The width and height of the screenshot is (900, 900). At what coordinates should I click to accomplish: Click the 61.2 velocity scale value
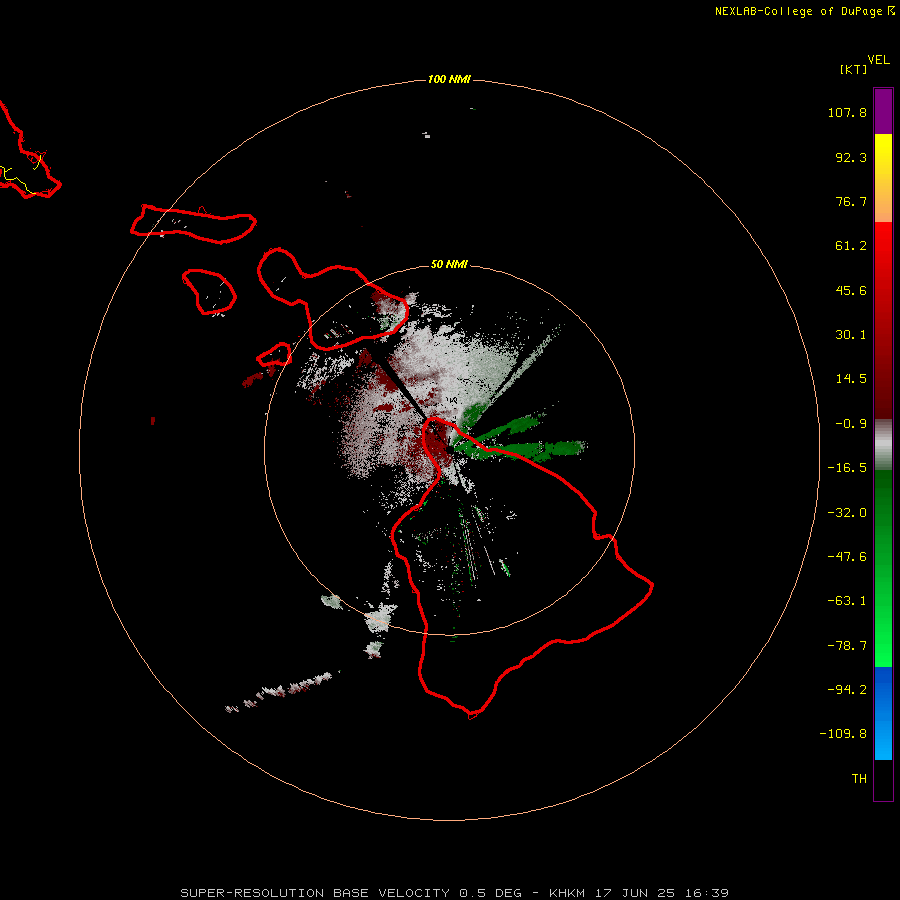pos(851,246)
